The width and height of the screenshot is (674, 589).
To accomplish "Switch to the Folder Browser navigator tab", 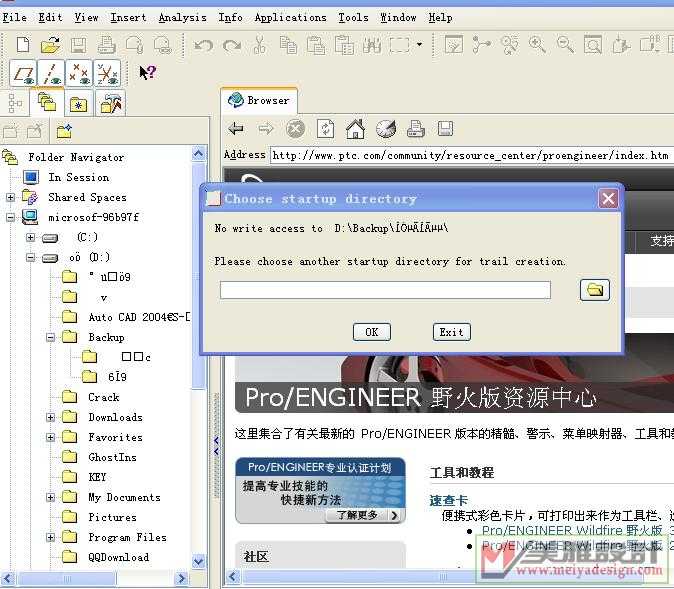I will point(47,102).
